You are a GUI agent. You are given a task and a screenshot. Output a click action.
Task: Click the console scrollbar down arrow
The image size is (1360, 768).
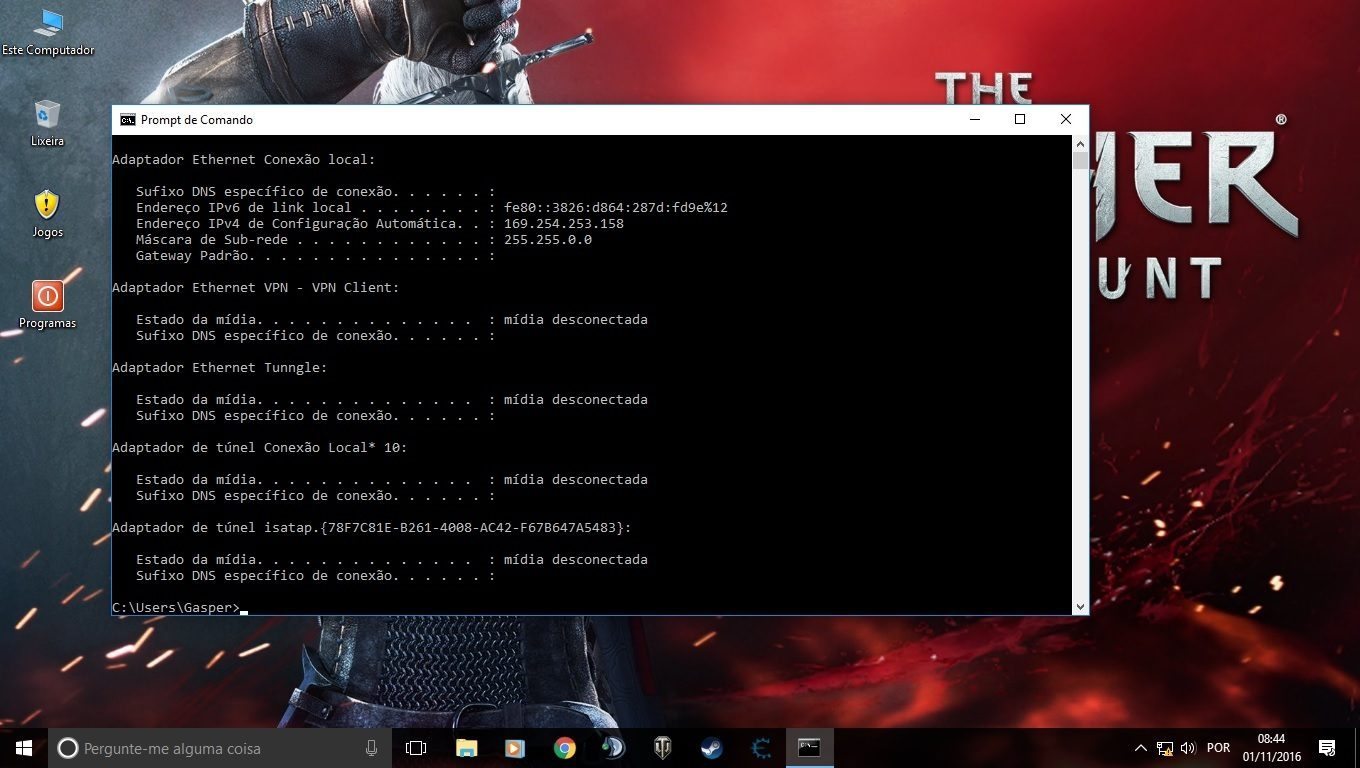point(1080,607)
